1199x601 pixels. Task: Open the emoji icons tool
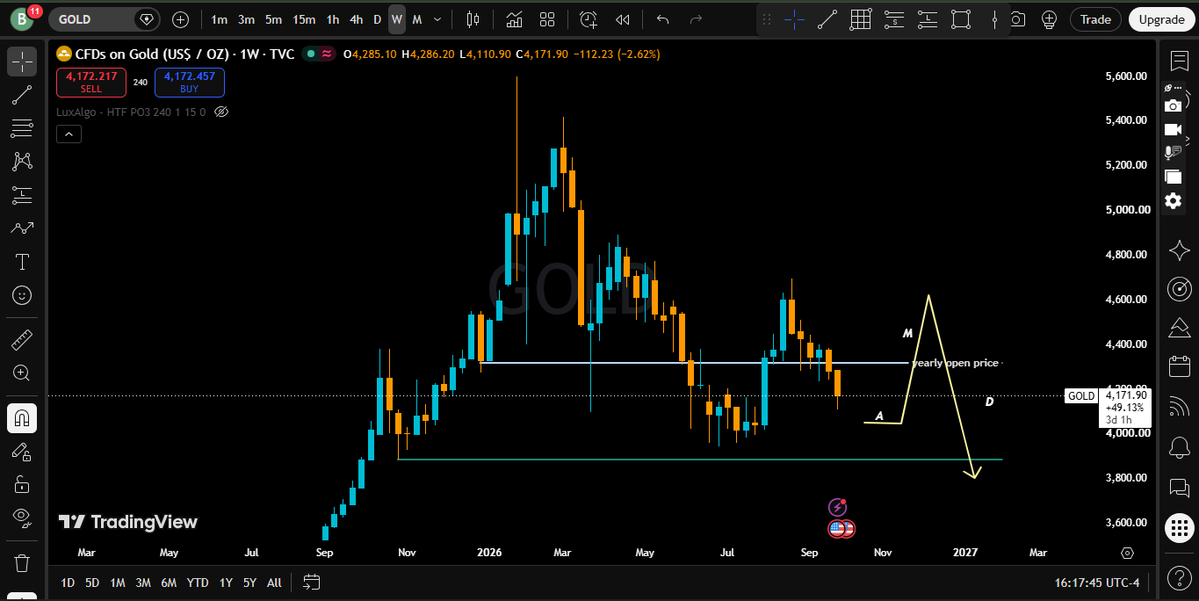tap(22, 295)
